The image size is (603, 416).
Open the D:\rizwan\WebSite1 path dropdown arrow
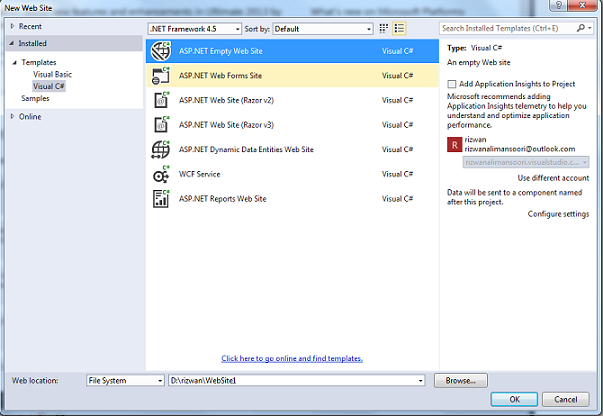(x=420, y=381)
